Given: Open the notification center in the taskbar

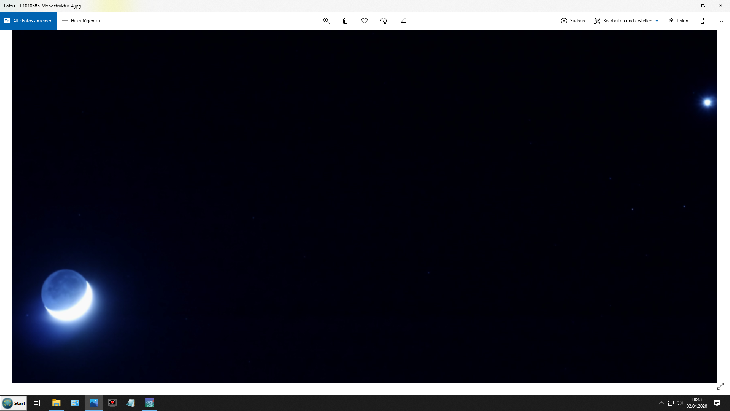Looking at the screenshot, I should [717, 403].
